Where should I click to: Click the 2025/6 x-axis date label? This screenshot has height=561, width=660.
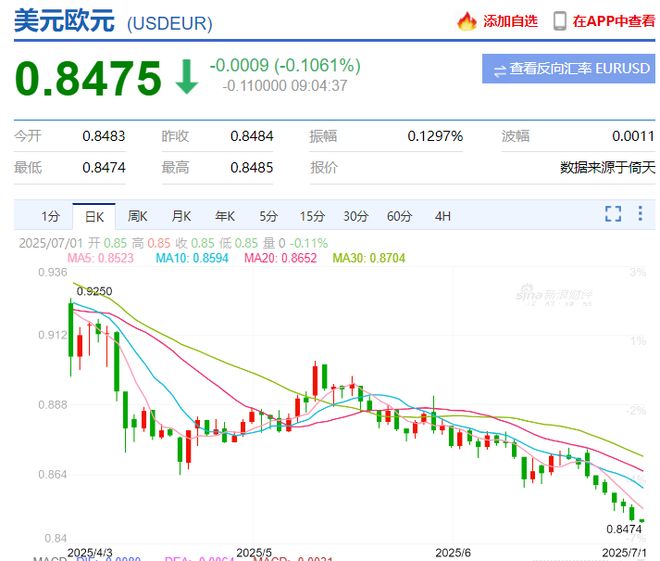453,552
